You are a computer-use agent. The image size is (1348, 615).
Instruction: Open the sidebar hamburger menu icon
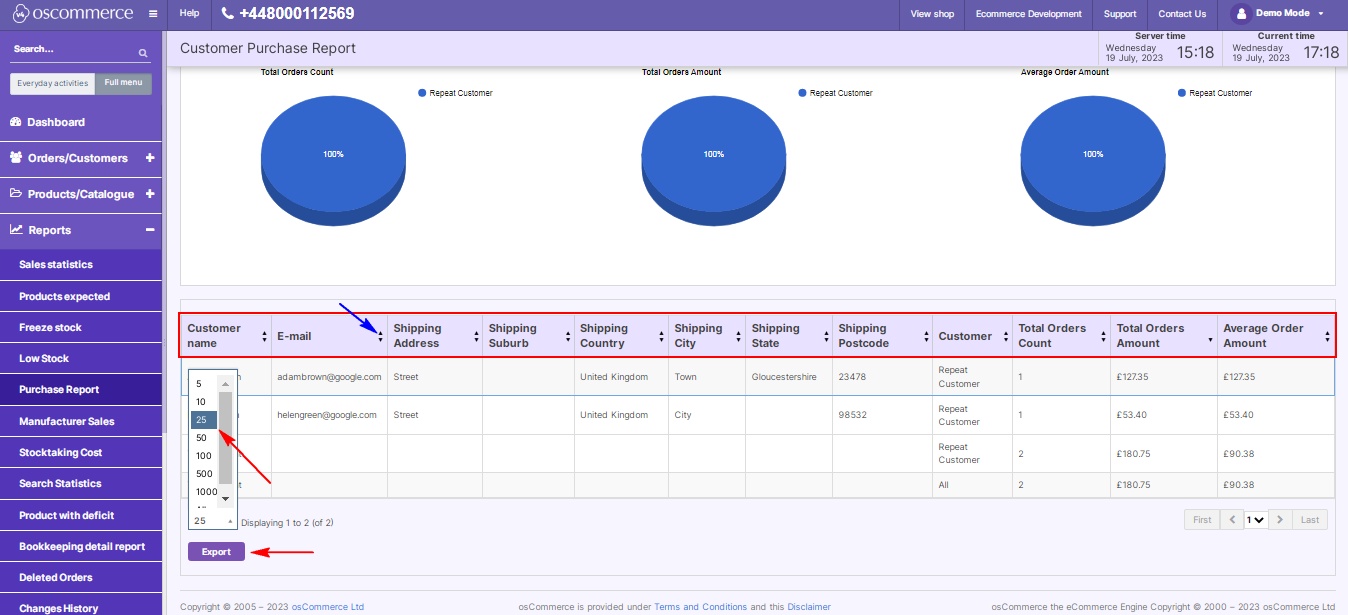[152, 14]
